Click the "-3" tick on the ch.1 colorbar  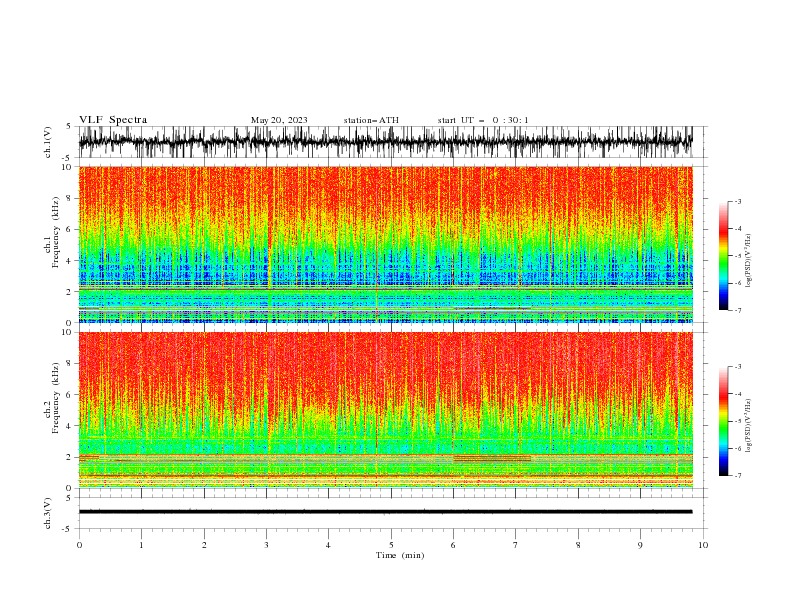click(738, 201)
